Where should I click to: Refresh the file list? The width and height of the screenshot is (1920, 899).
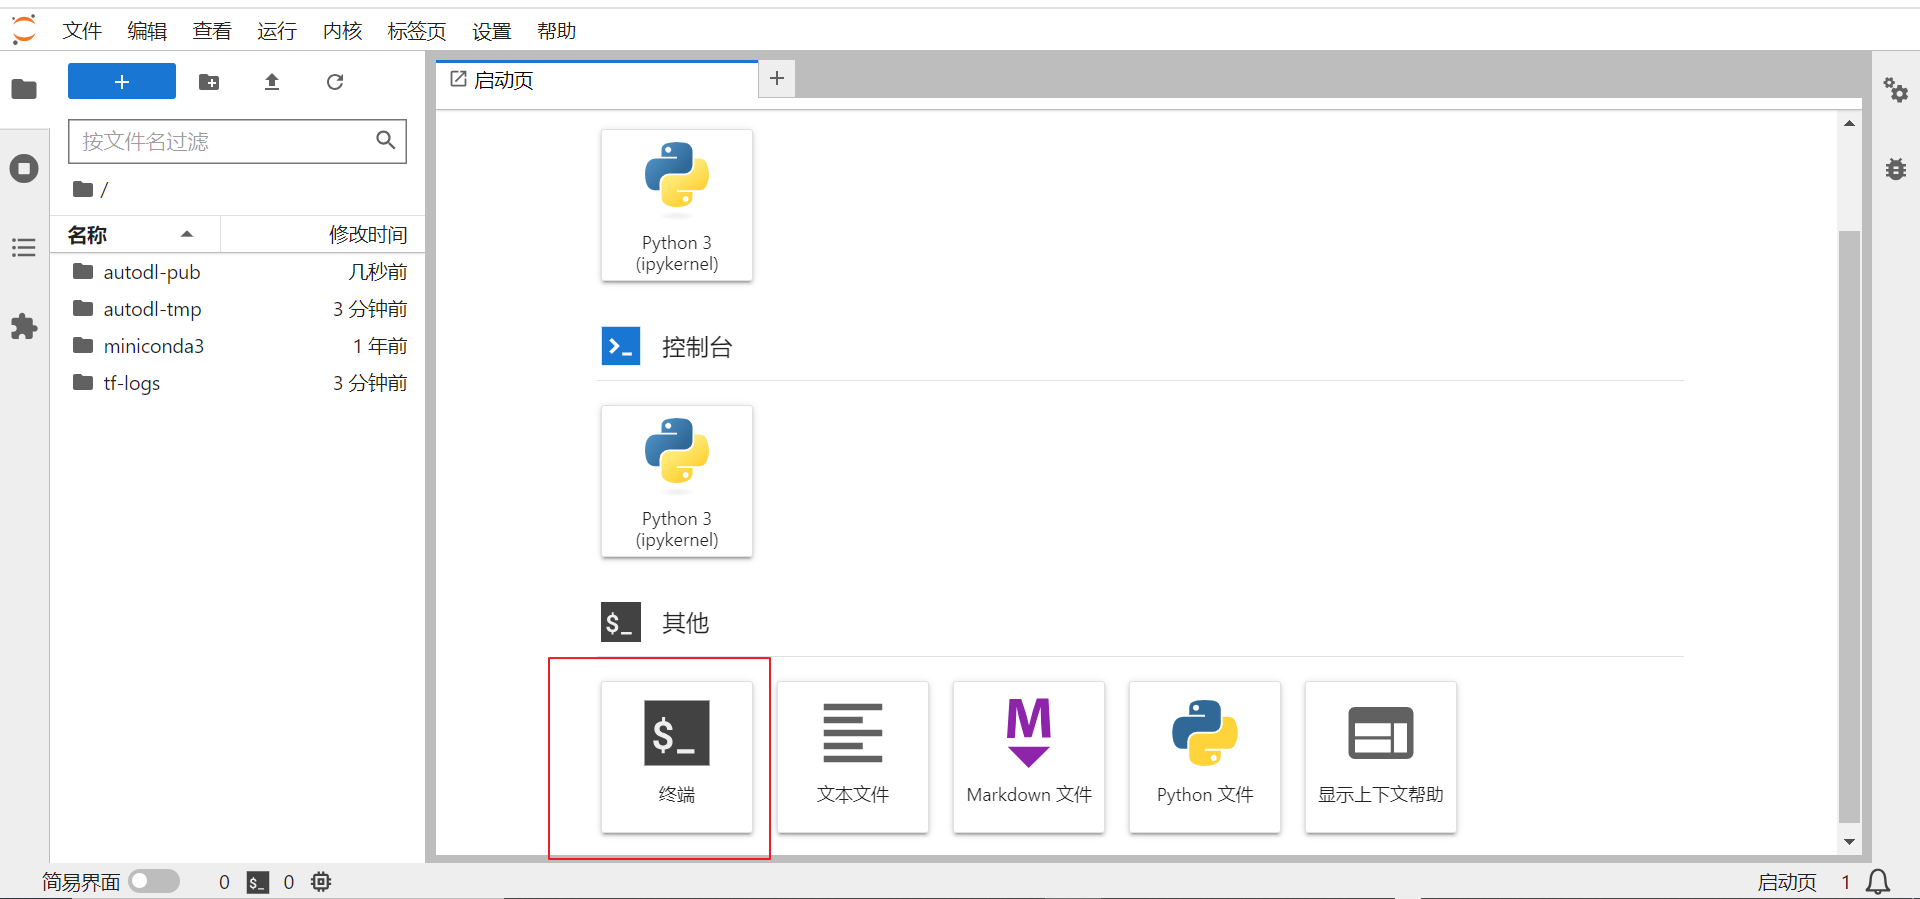pyautogui.click(x=335, y=82)
